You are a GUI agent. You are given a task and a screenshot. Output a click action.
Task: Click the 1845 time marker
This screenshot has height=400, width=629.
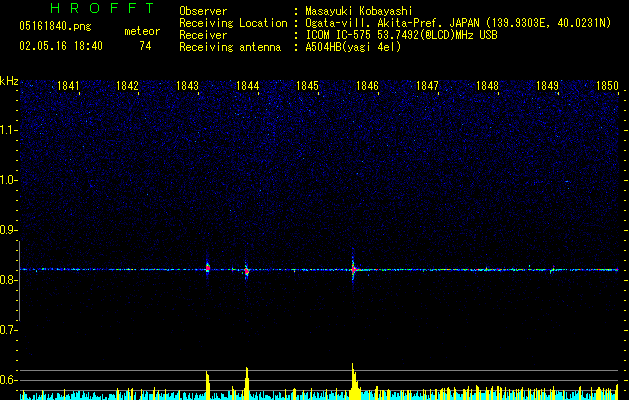[307, 86]
